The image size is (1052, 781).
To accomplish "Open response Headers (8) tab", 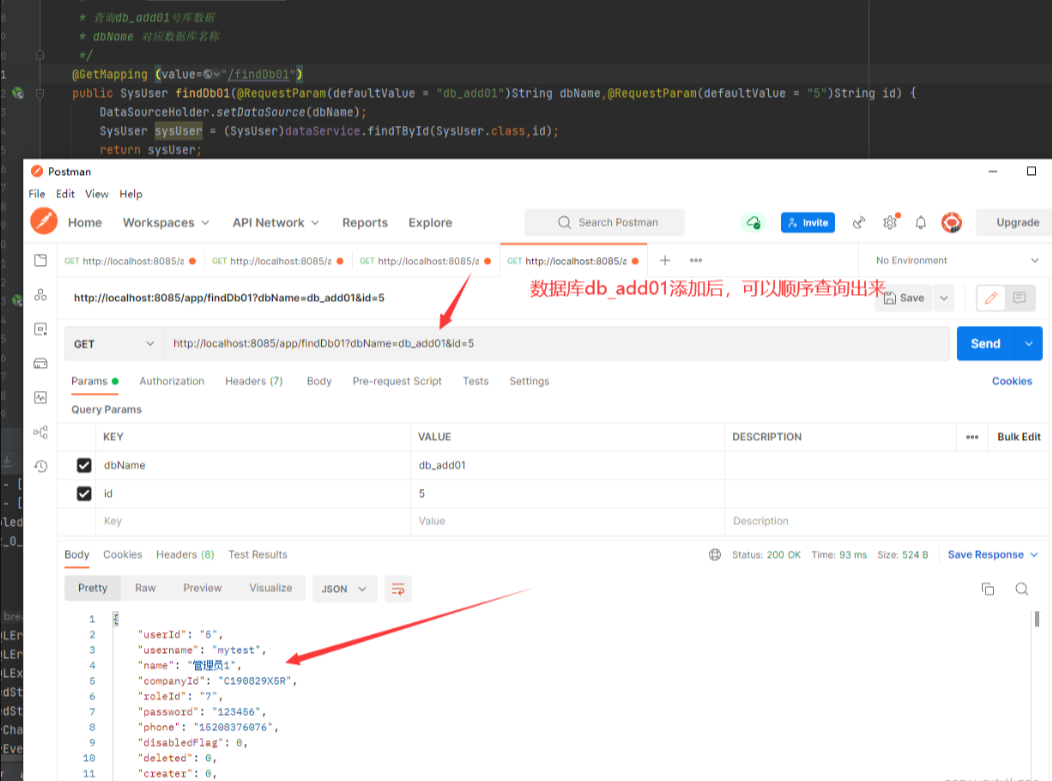I will click(185, 555).
